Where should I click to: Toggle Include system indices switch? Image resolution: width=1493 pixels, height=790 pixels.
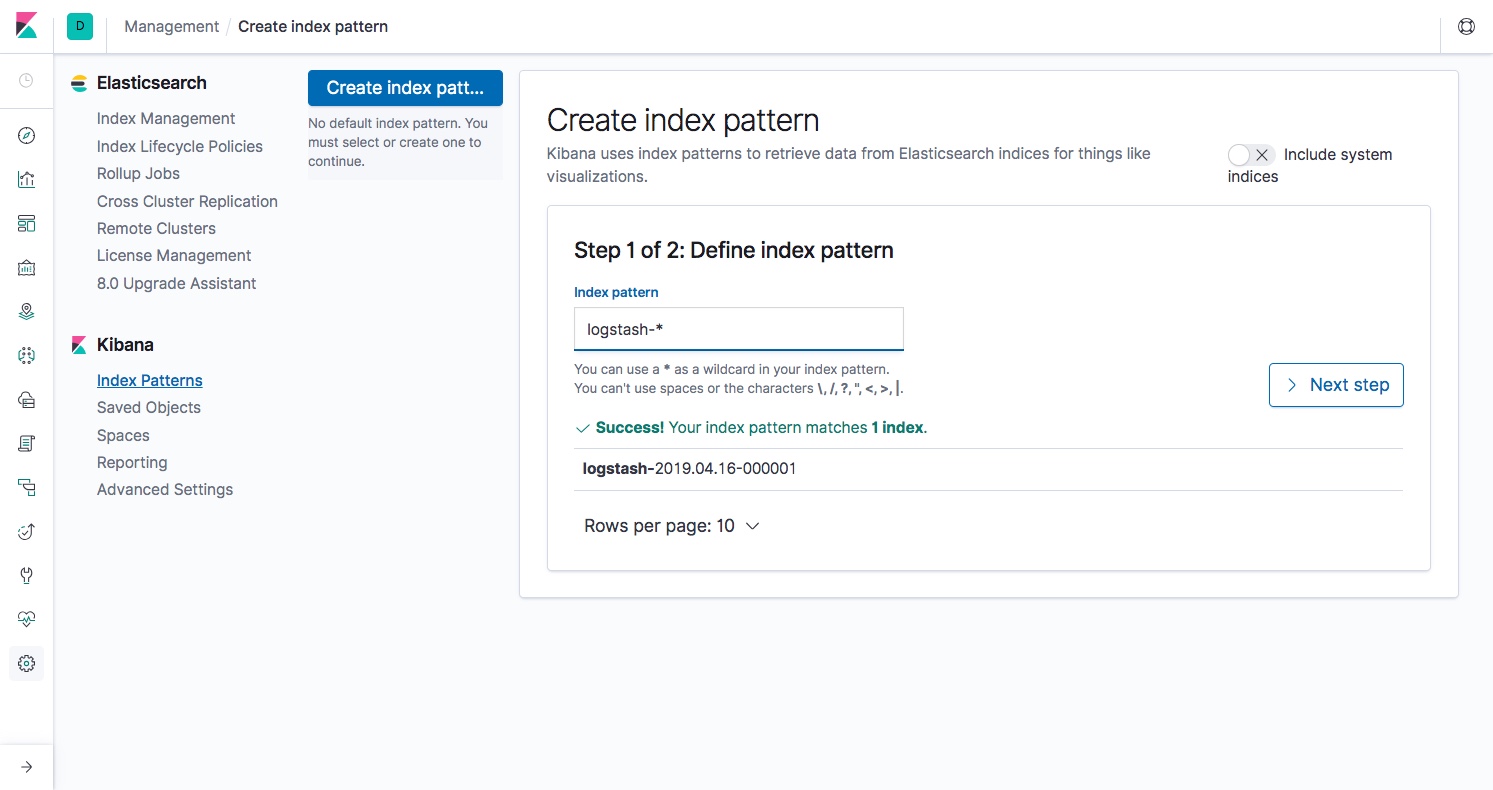tap(1250, 155)
